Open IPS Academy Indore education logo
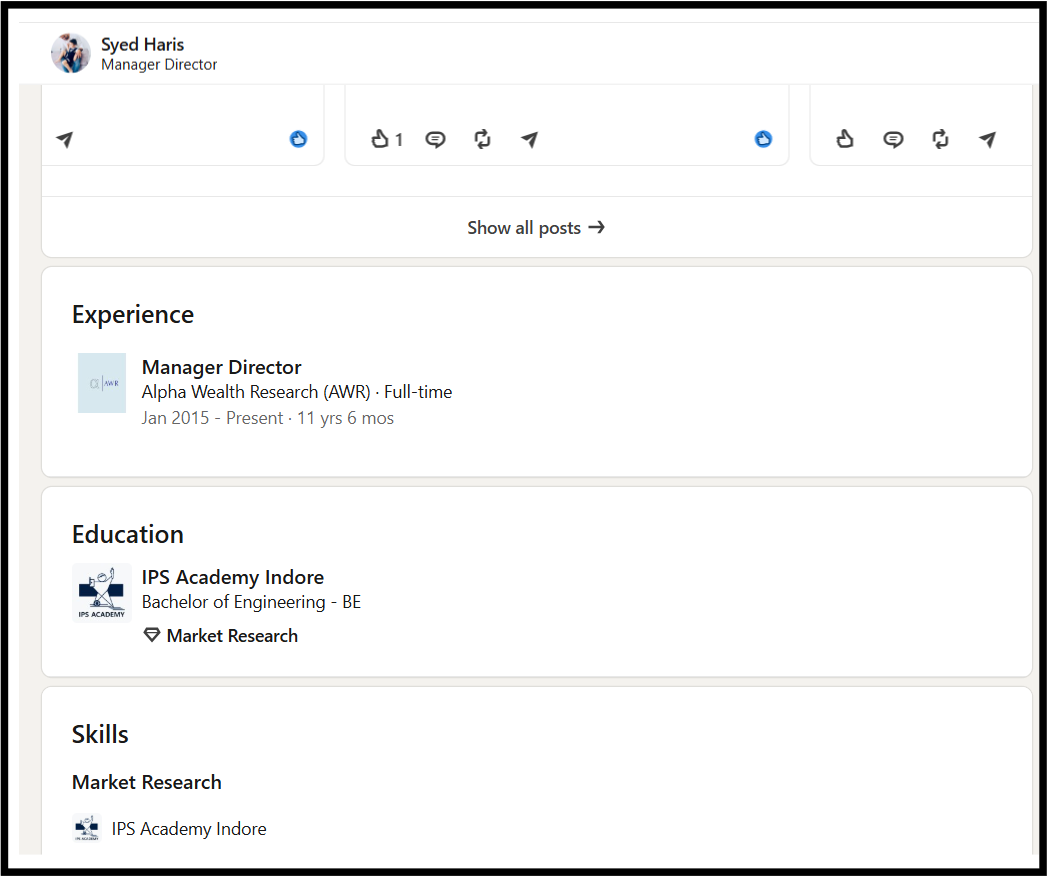 click(x=102, y=593)
